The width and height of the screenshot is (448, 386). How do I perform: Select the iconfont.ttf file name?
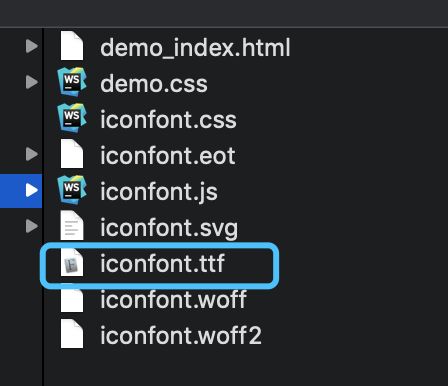click(x=163, y=263)
